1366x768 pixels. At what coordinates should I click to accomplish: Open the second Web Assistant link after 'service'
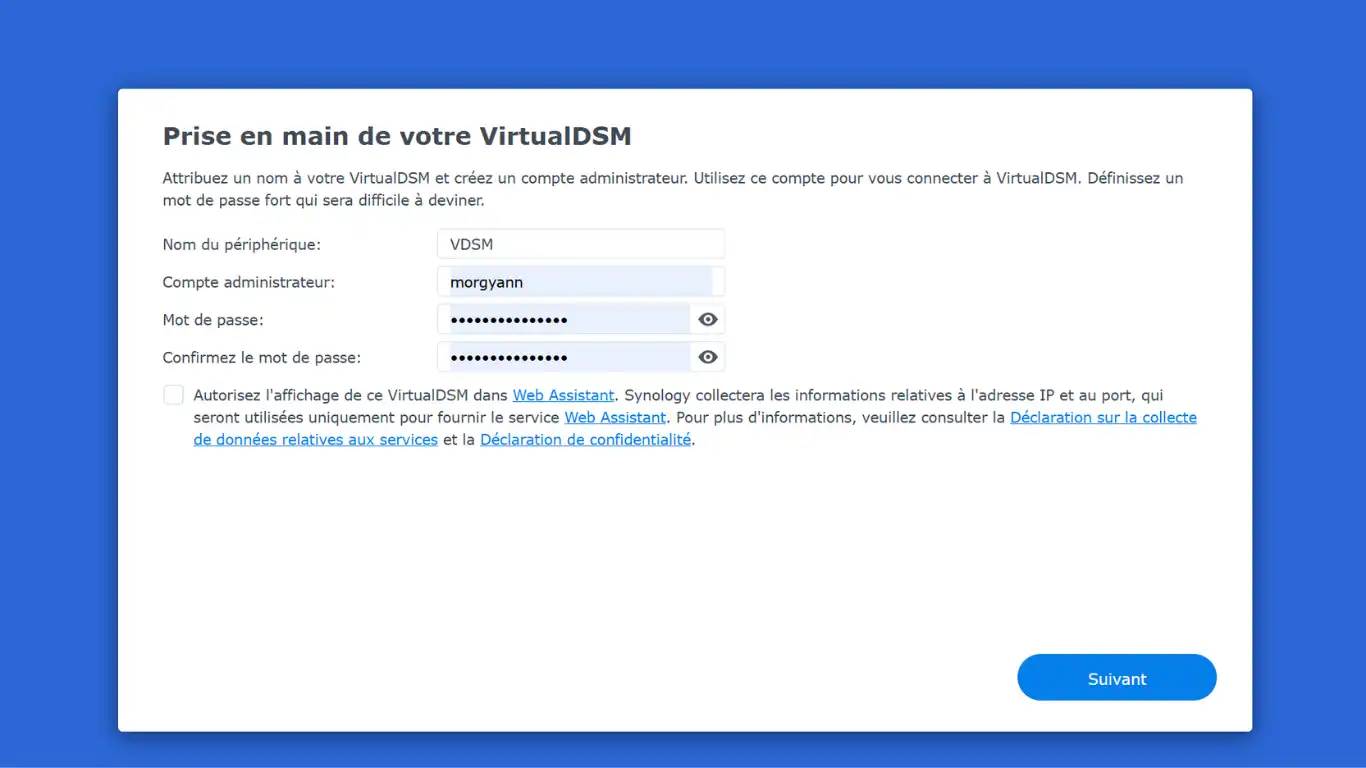[615, 417]
